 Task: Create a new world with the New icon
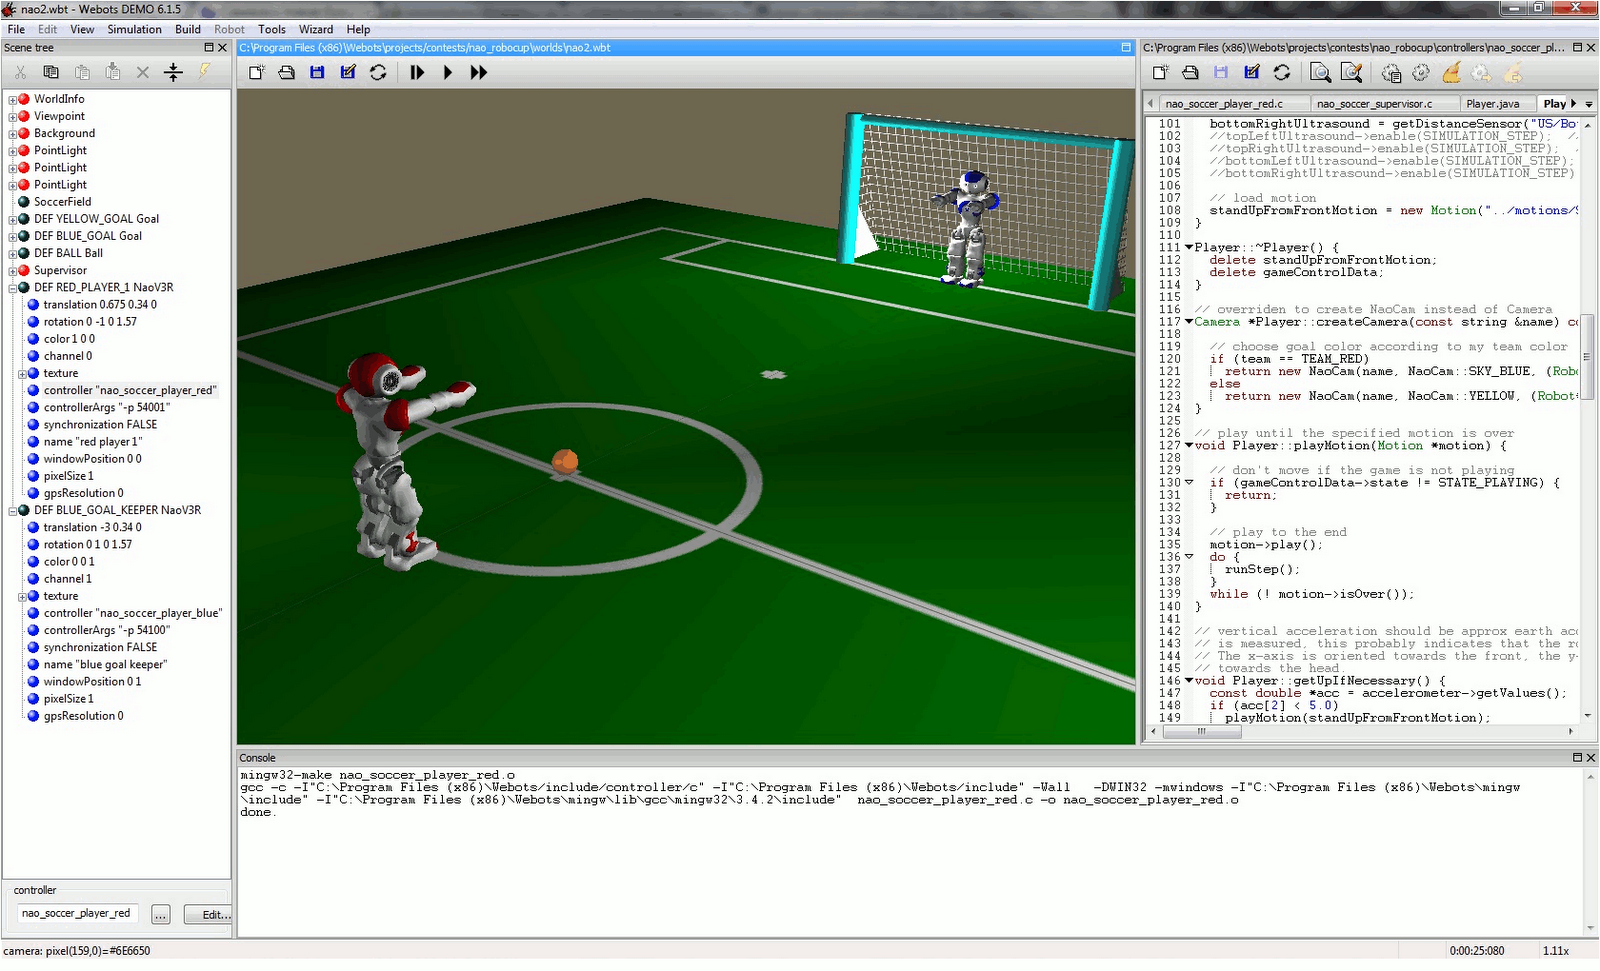point(257,72)
